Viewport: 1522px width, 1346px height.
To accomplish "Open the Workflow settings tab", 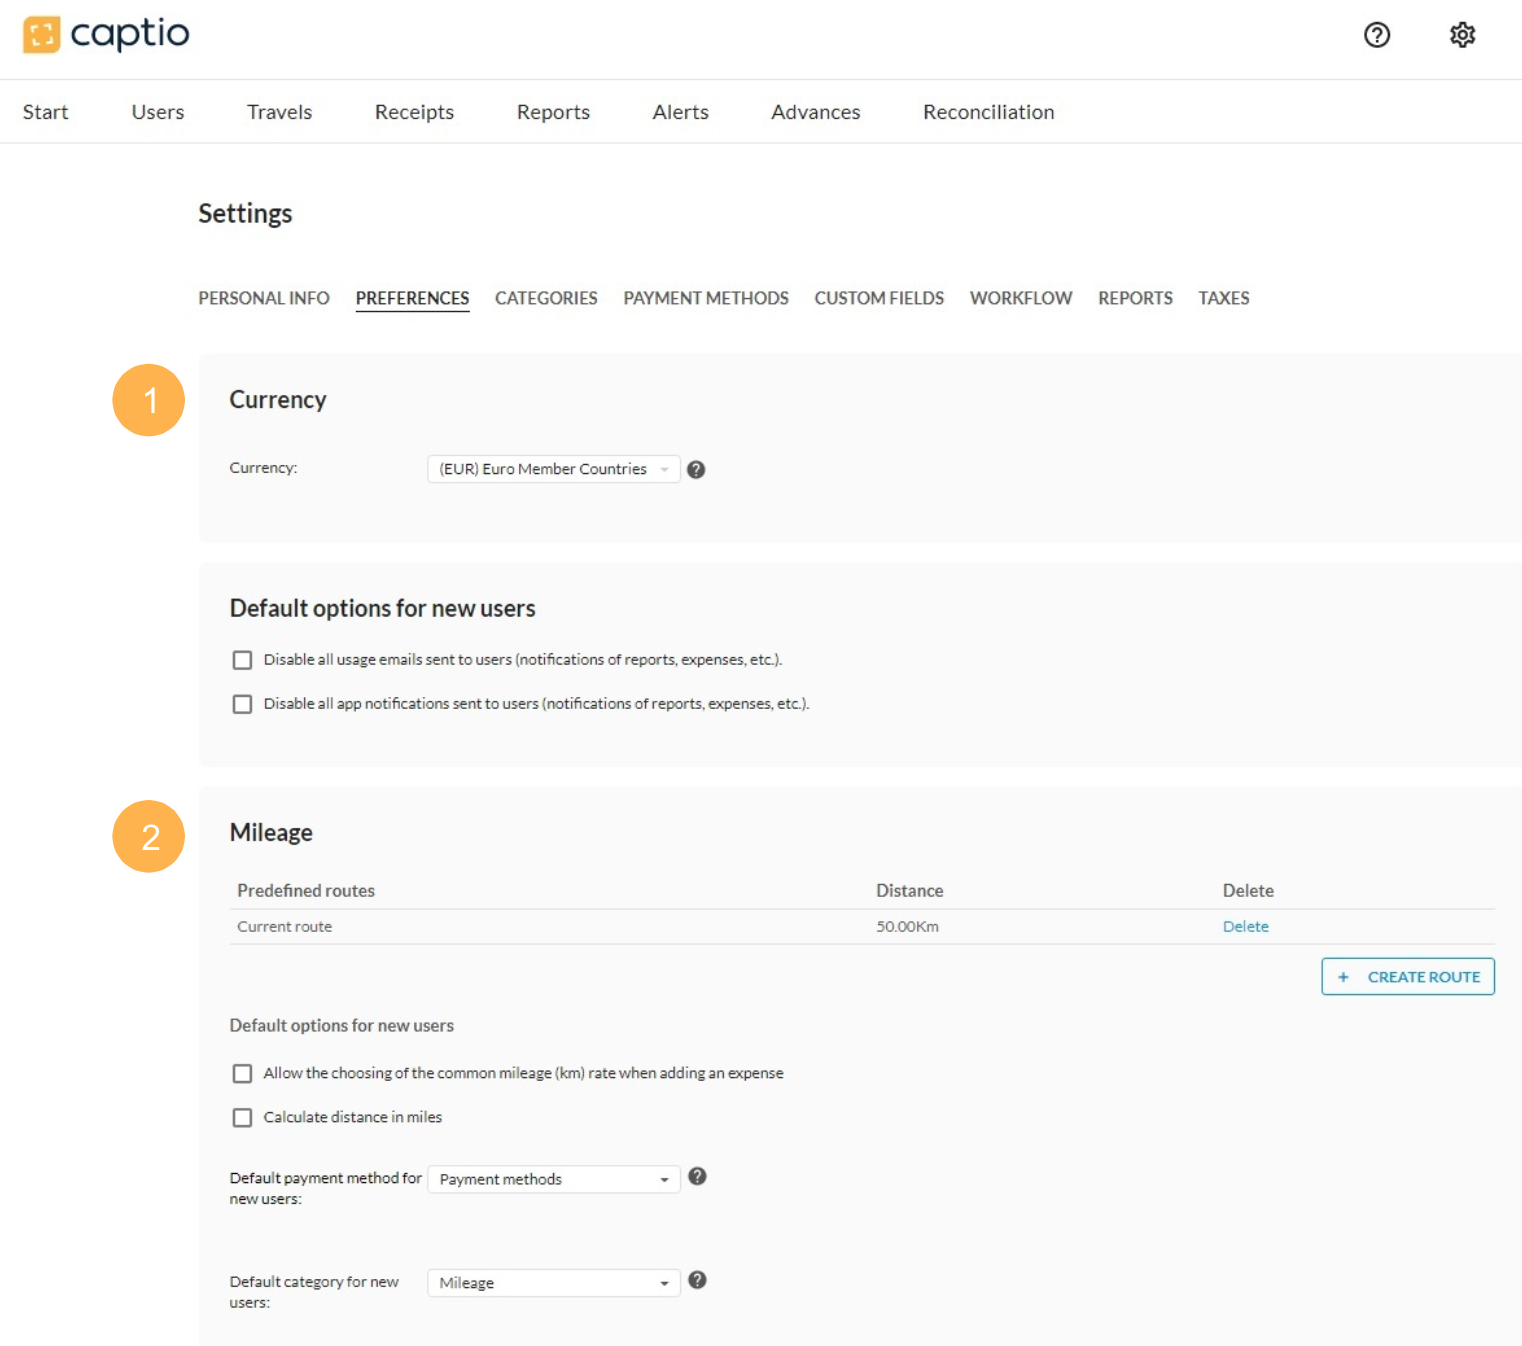I will click(1020, 298).
